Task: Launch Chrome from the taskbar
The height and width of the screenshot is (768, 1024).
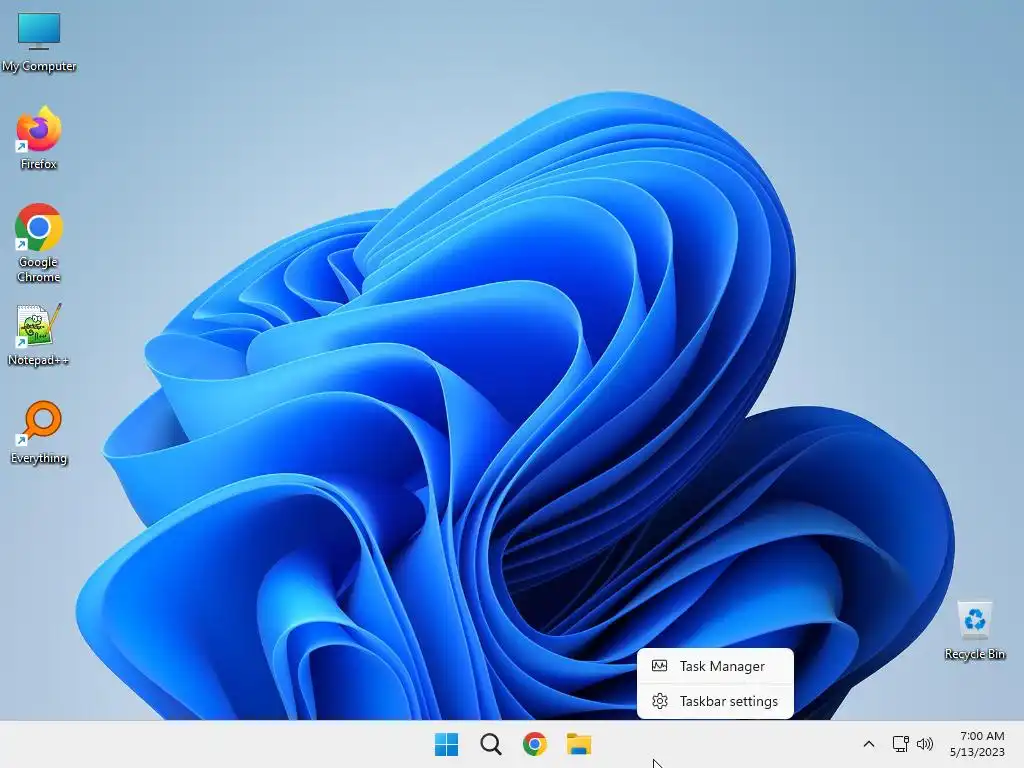Action: pos(534,744)
